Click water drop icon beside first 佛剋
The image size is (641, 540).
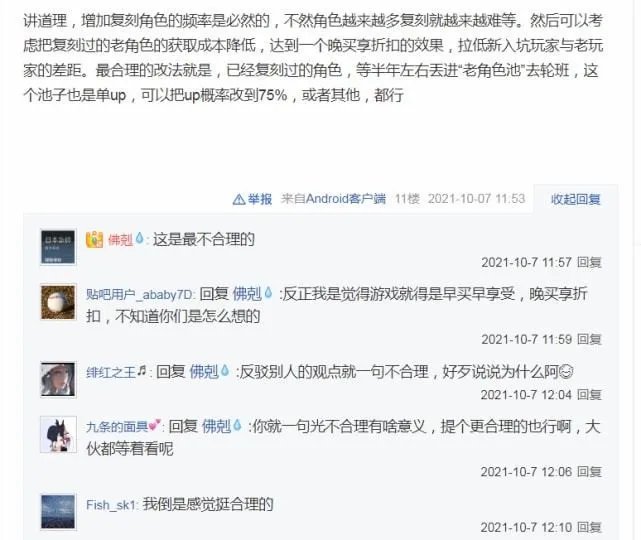click(139, 238)
